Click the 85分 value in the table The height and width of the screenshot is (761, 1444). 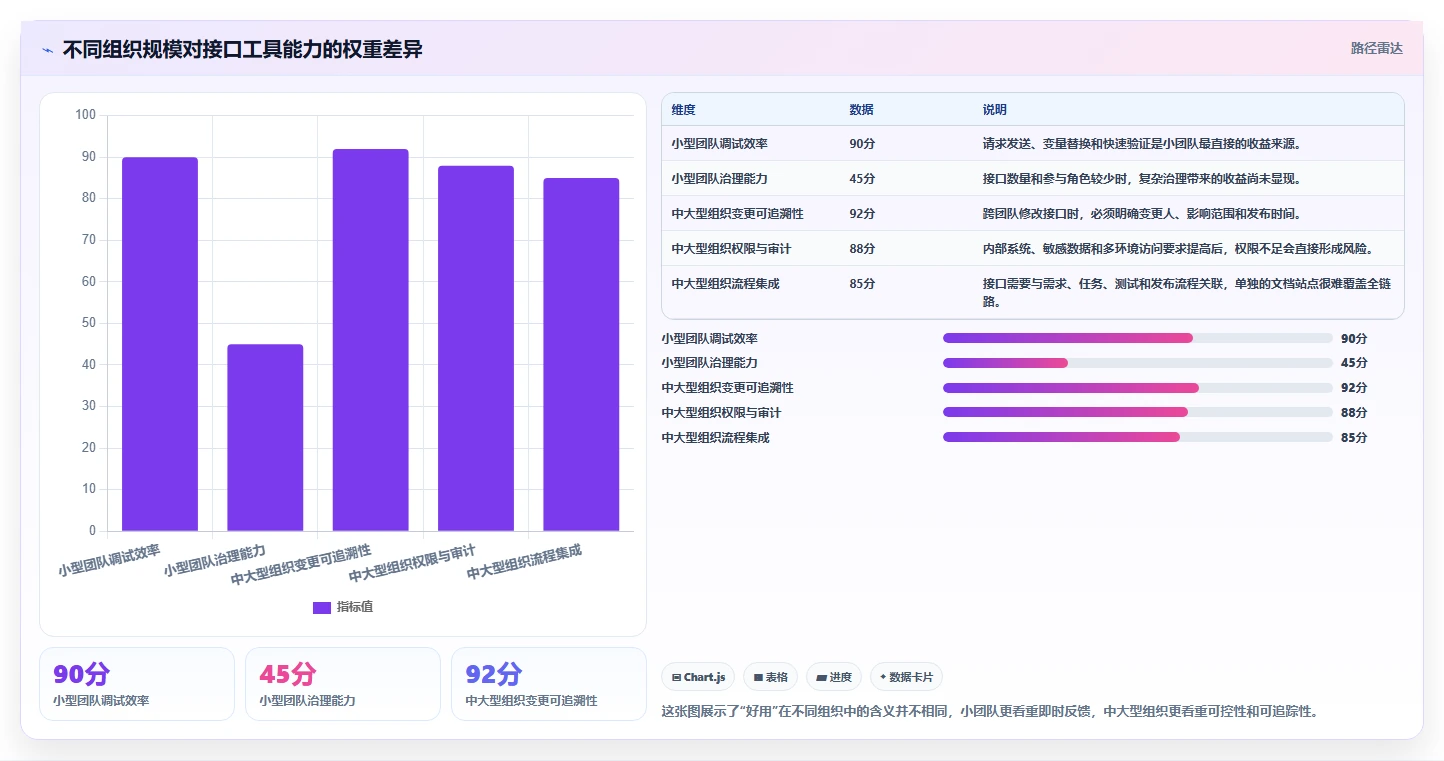(x=862, y=283)
